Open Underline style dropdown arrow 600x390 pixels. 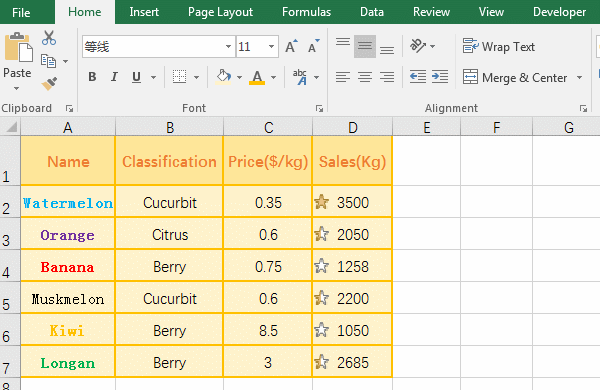pyautogui.click(x=153, y=77)
